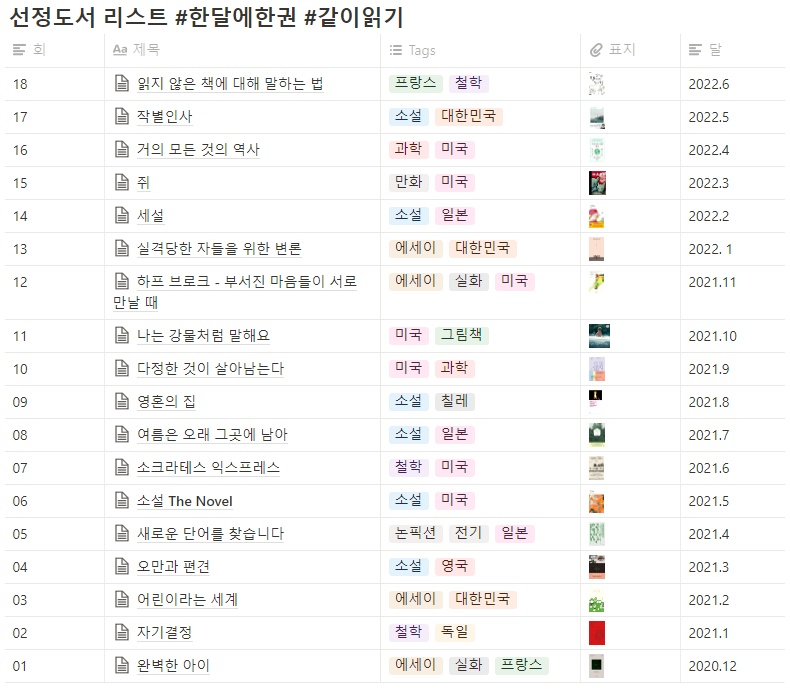This screenshot has height=691, width=790.
Task: Click the 칠레 tag in row 09
Action: (454, 401)
